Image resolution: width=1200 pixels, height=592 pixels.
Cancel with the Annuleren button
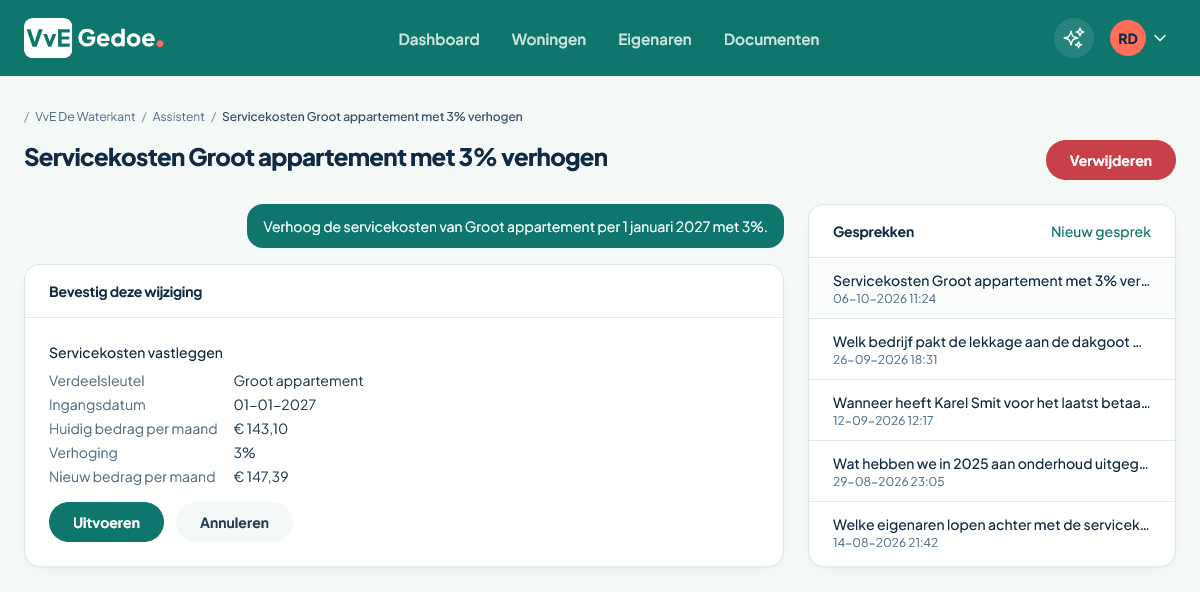tap(234, 522)
